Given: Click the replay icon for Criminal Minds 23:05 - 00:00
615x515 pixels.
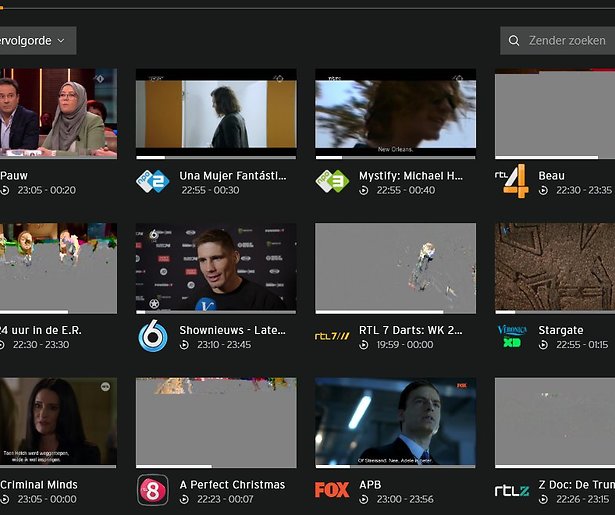Looking at the screenshot, I should click(4, 500).
